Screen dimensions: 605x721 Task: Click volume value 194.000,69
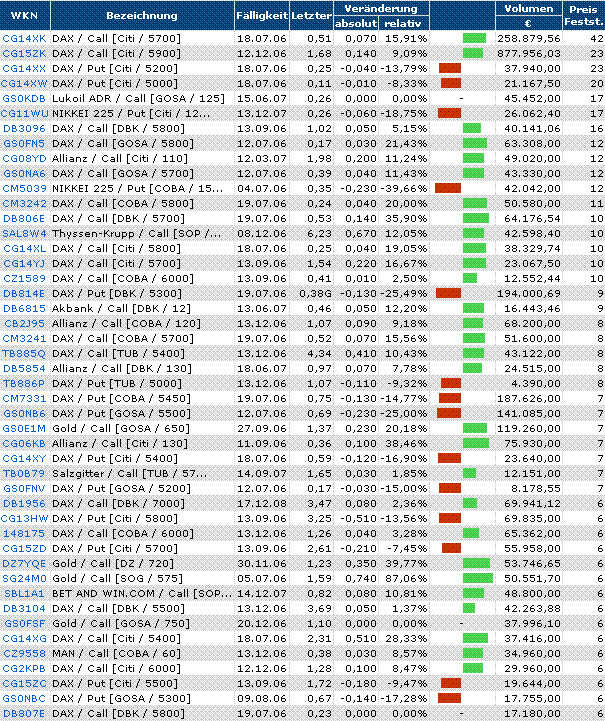(529, 293)
